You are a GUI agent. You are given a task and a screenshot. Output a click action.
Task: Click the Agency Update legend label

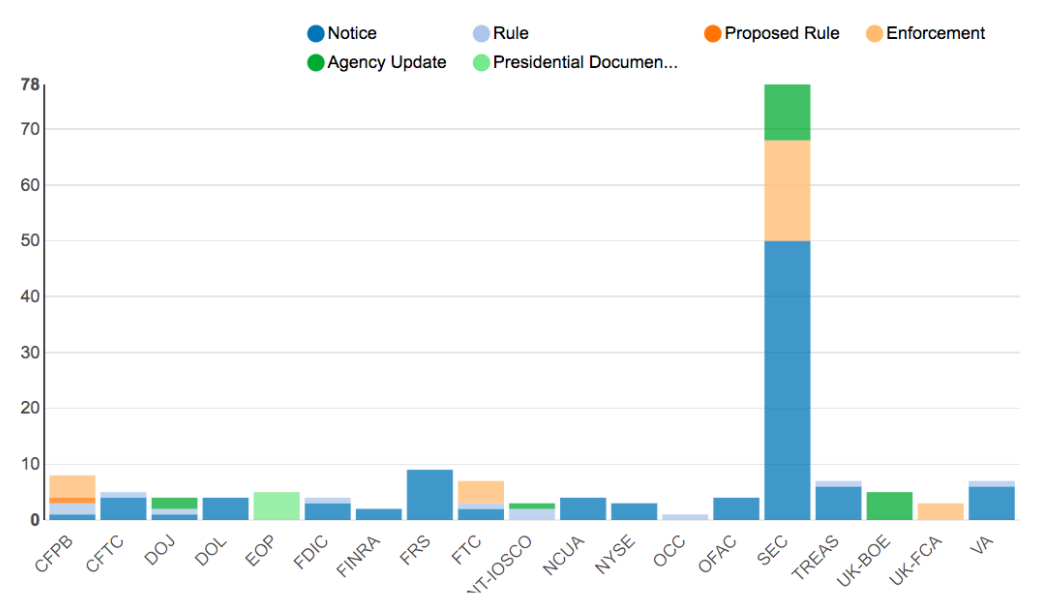(386, 63)
